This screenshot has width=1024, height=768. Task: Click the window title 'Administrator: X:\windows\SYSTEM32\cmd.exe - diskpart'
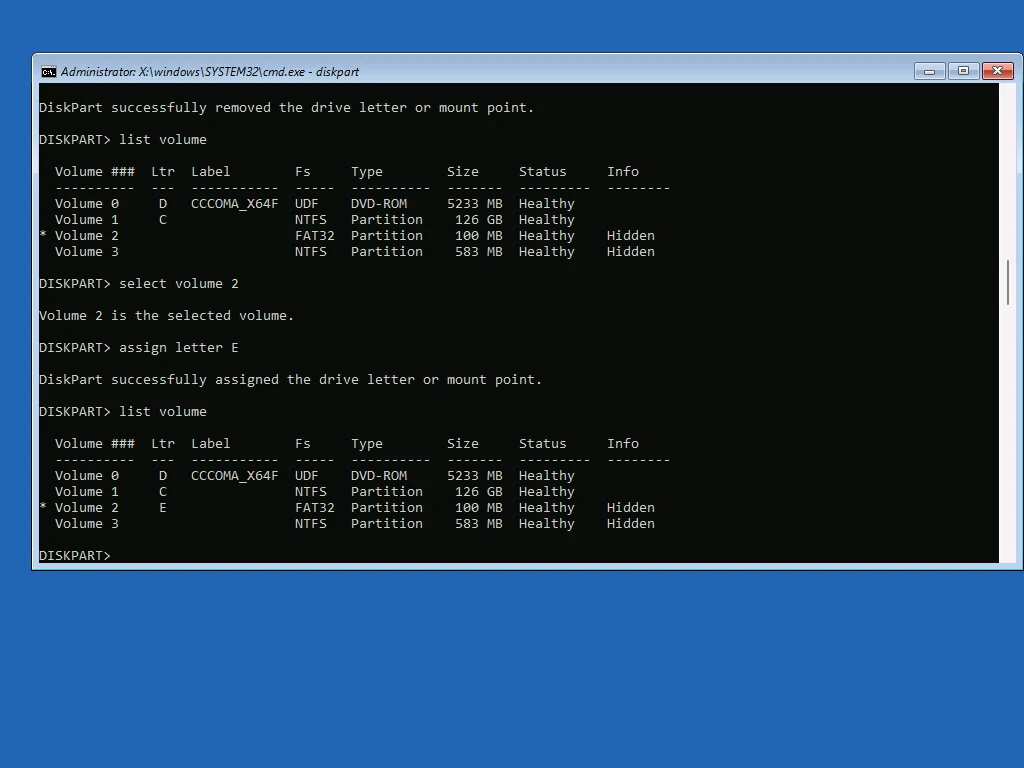click(x=210, y=72)
